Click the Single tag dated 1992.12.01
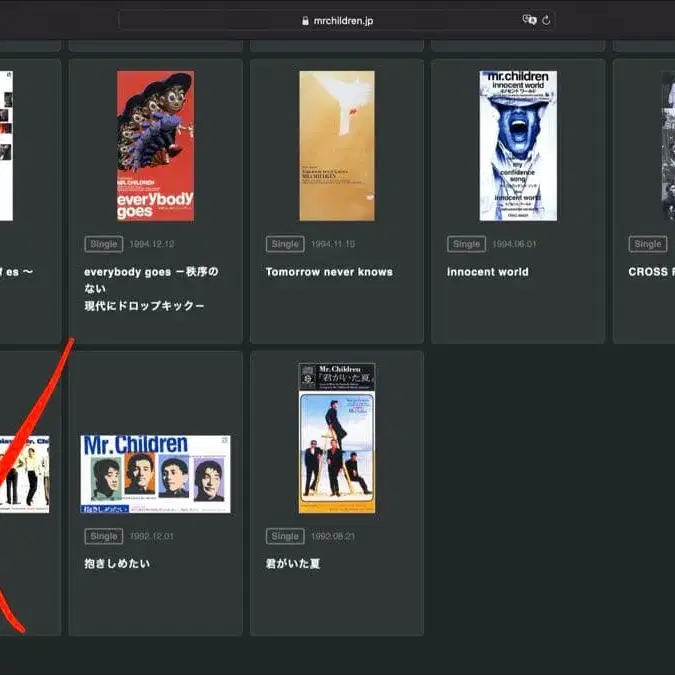This screenshot has width=675, height=675. 104,536
